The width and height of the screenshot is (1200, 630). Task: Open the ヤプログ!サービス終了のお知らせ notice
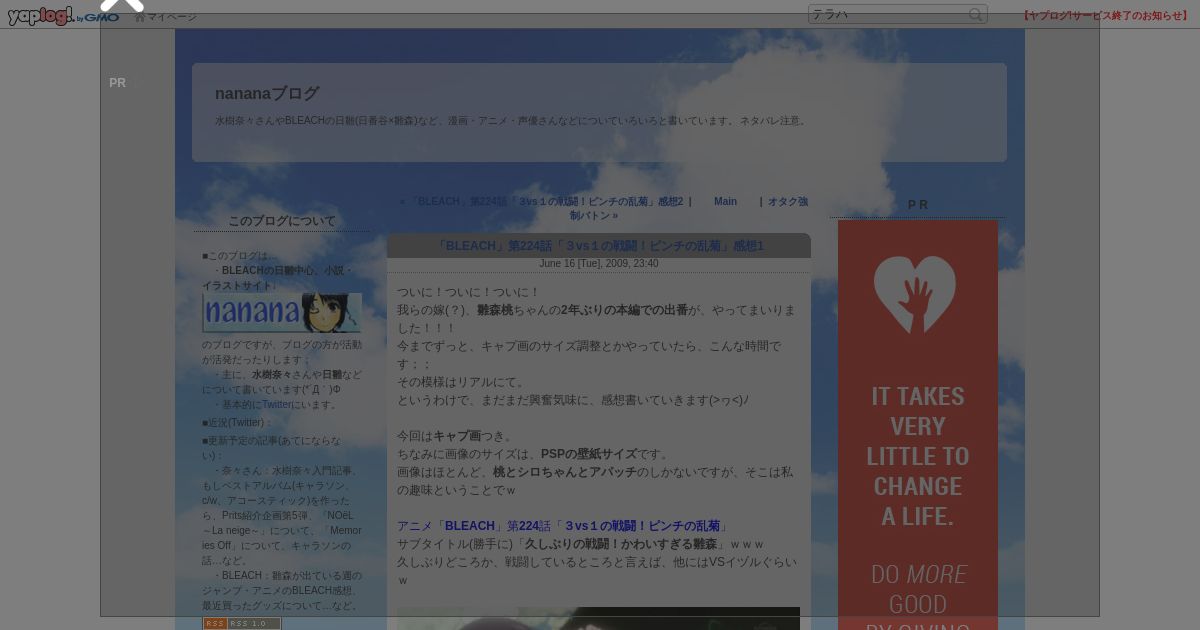click(x=1106, y=15)
